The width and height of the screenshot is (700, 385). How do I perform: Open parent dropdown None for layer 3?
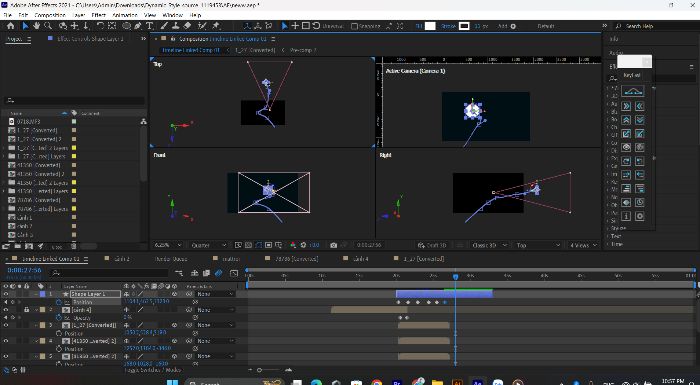pyautogui.click(x=215, y=325)
